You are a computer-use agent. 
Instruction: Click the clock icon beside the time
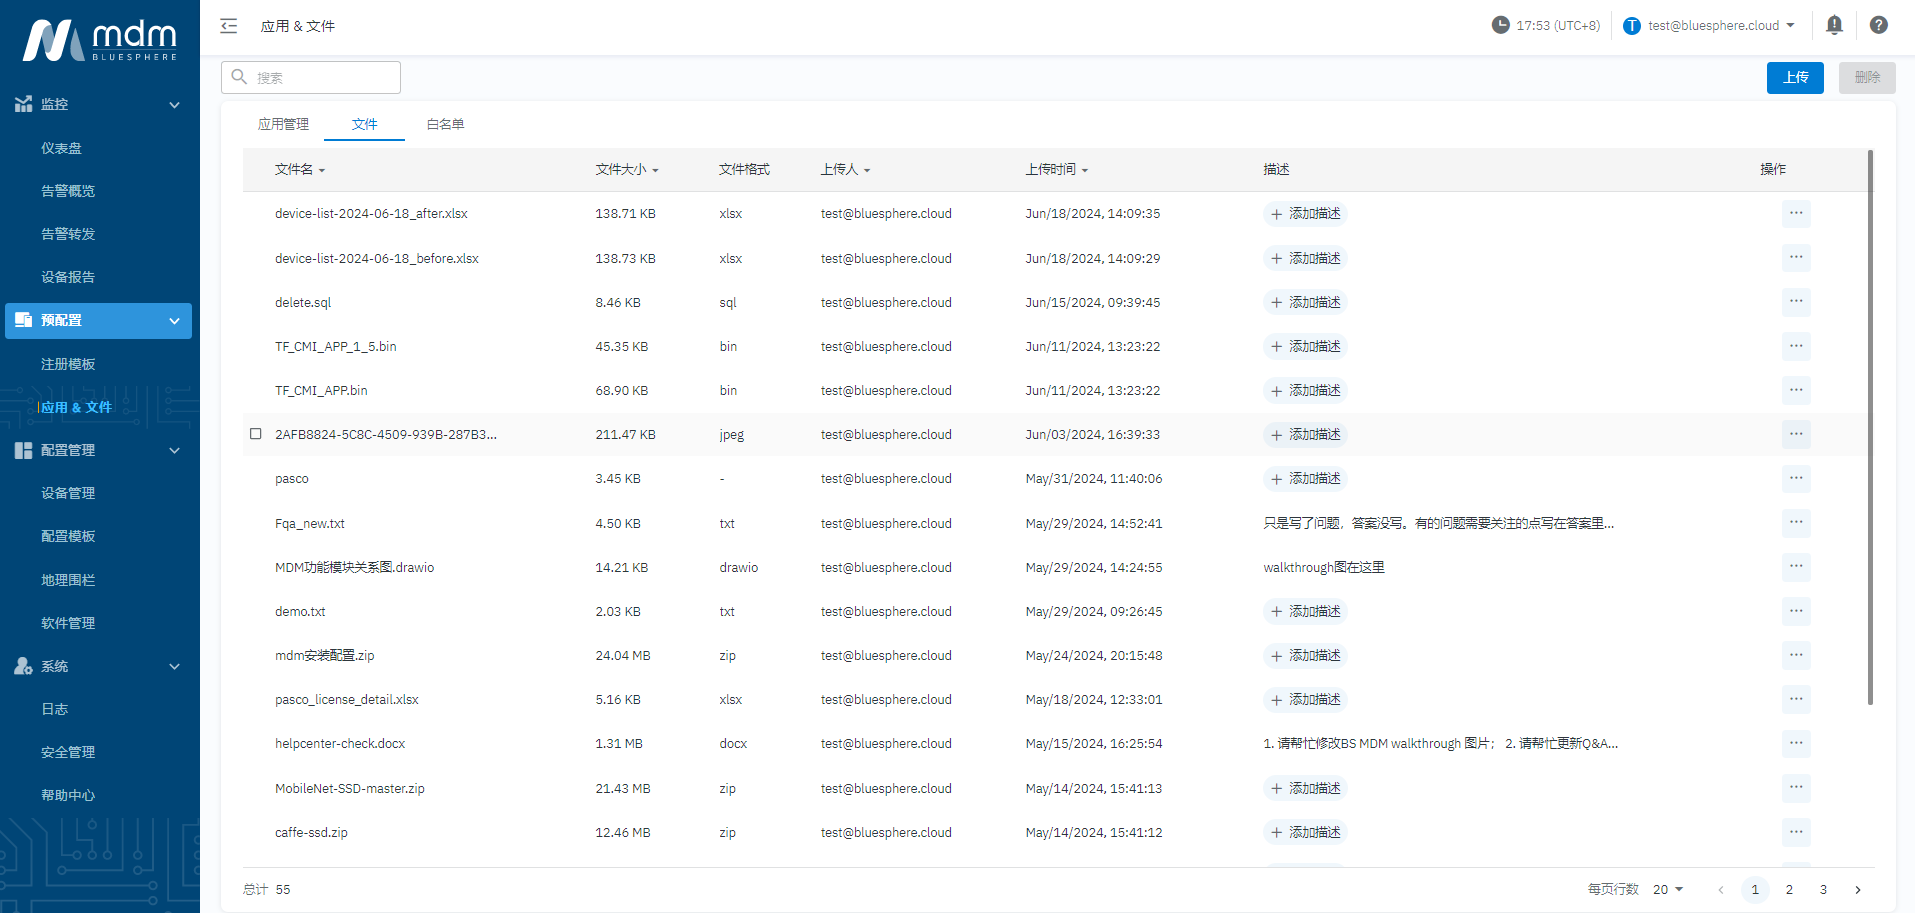[1500, 25]
